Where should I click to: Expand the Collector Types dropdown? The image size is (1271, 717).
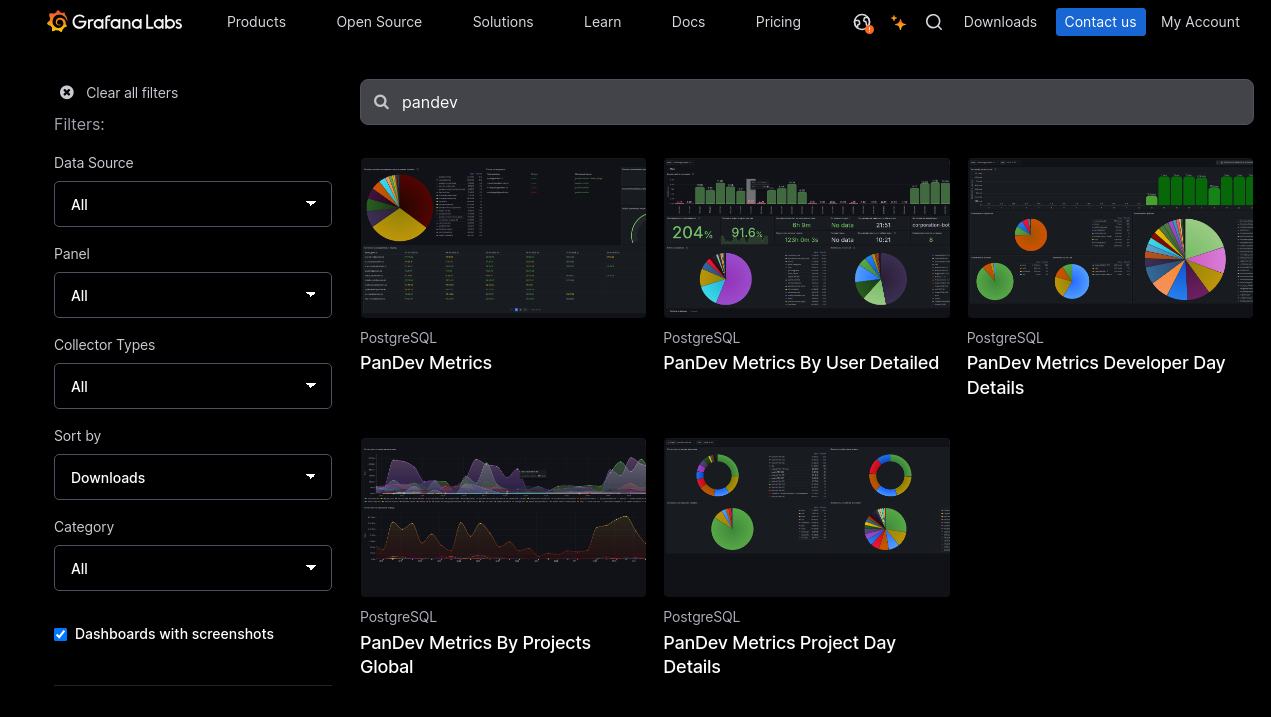193,386
